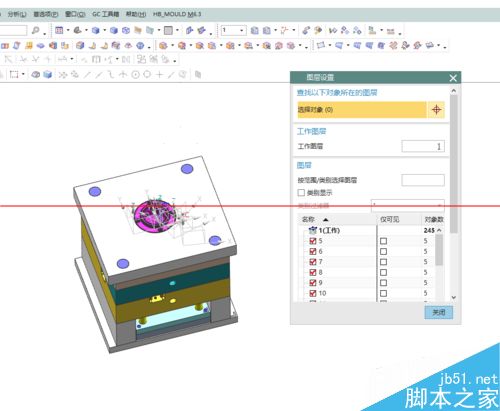The width and height of the screenshot is (500, 411).
Task: Check the 仅可见 box for layer 5
Action: (383, 241)
